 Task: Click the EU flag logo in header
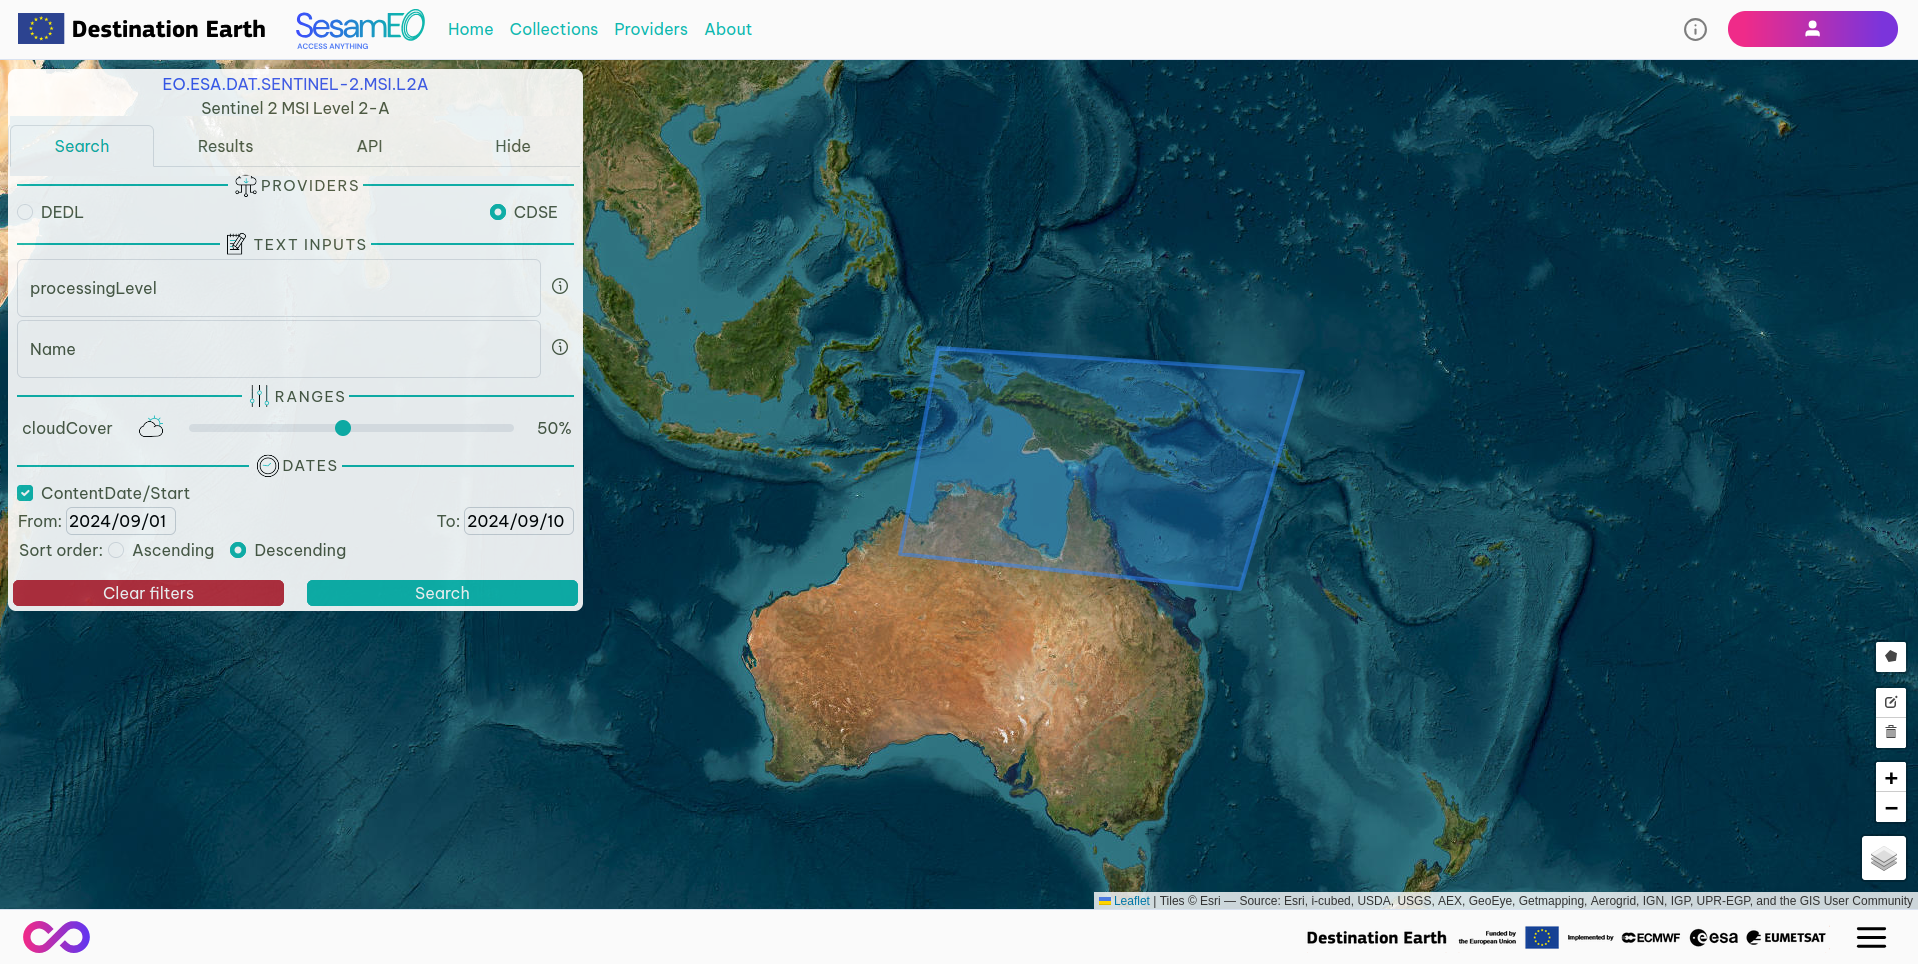(41, 29)
